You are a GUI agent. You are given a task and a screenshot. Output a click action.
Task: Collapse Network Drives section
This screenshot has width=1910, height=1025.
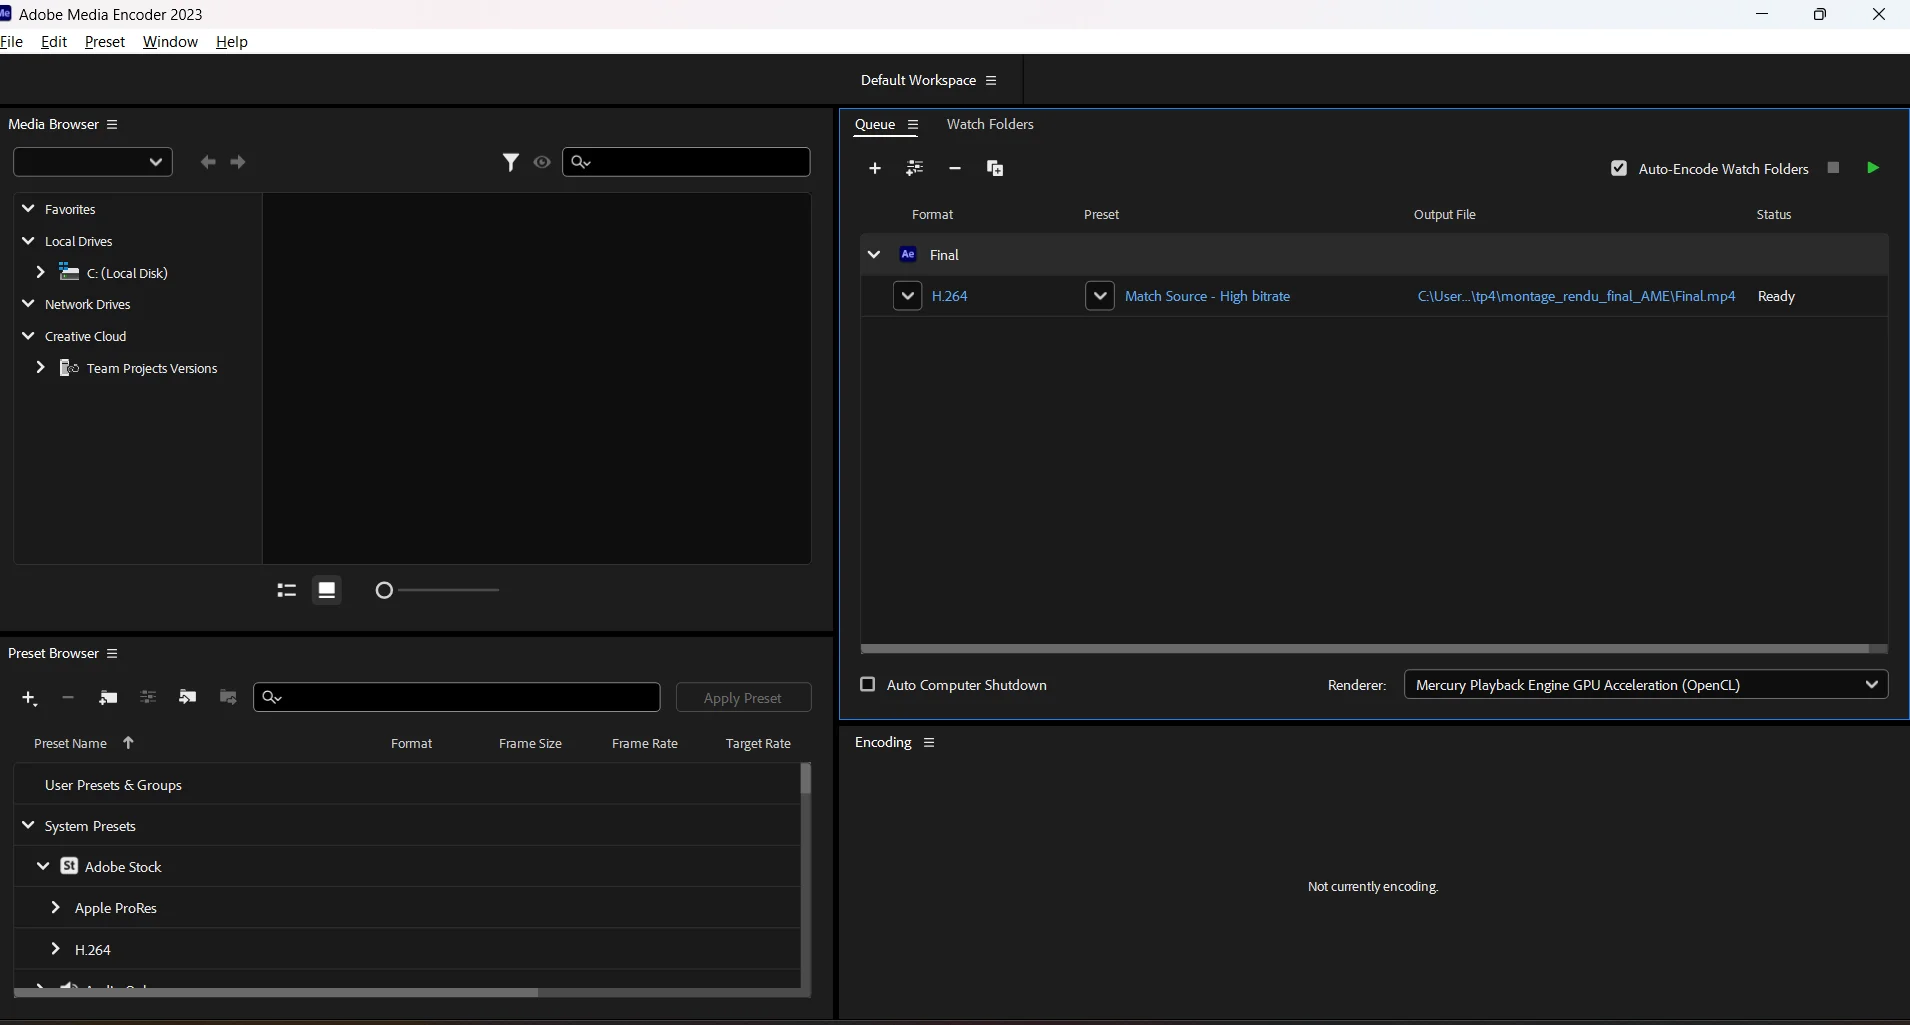click(28, 303)
